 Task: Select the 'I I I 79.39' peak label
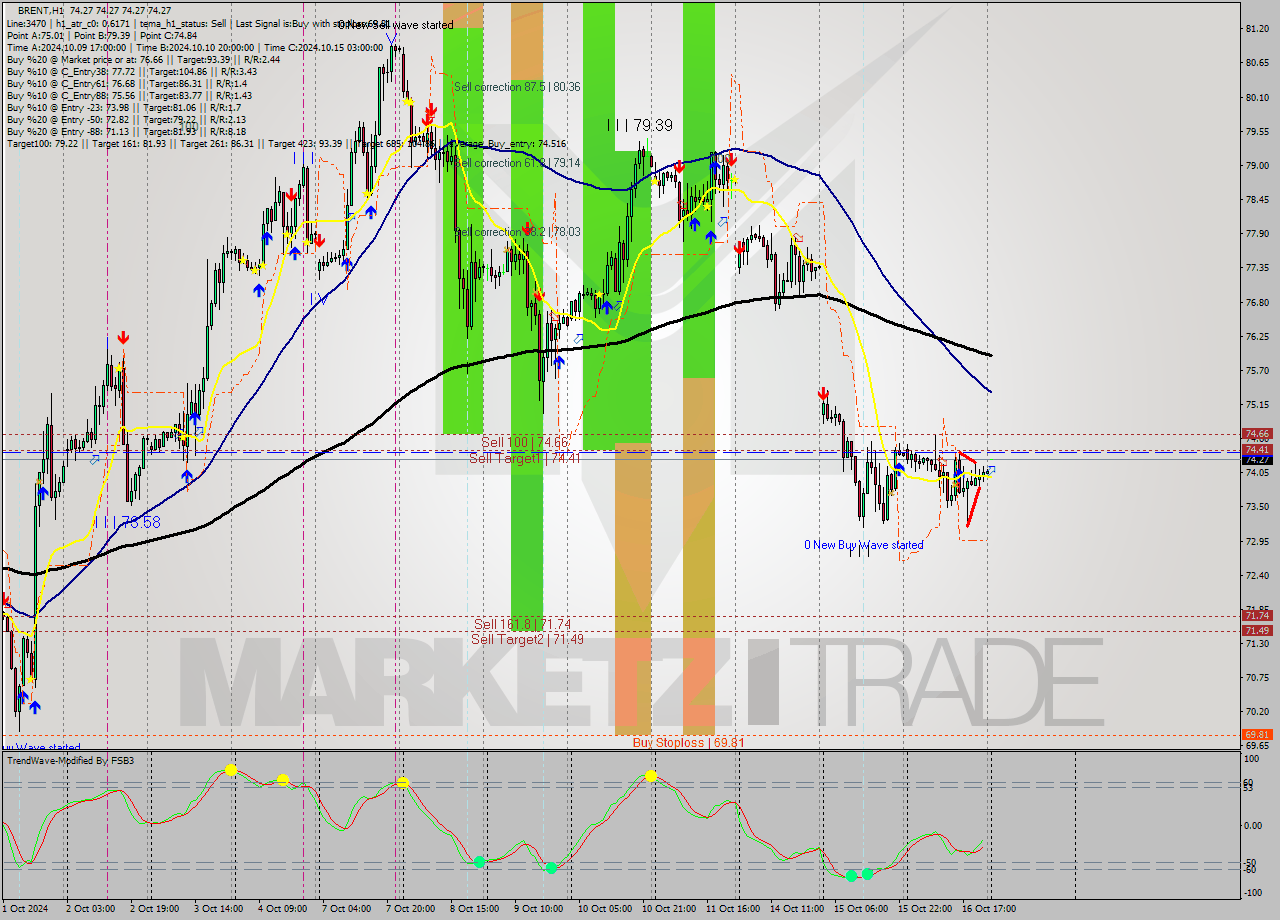point(640,125)
